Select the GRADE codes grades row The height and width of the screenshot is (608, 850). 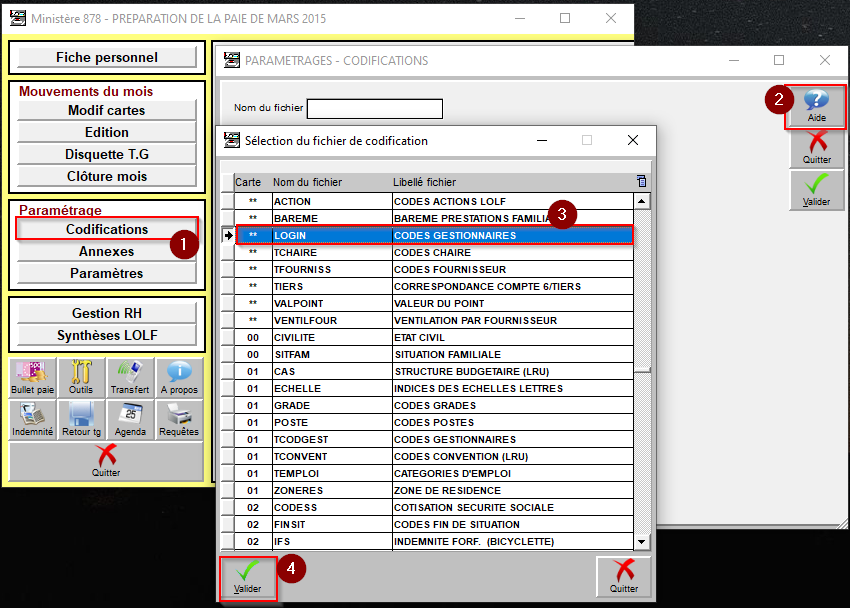pyautogui.click(x=434, y=406)
